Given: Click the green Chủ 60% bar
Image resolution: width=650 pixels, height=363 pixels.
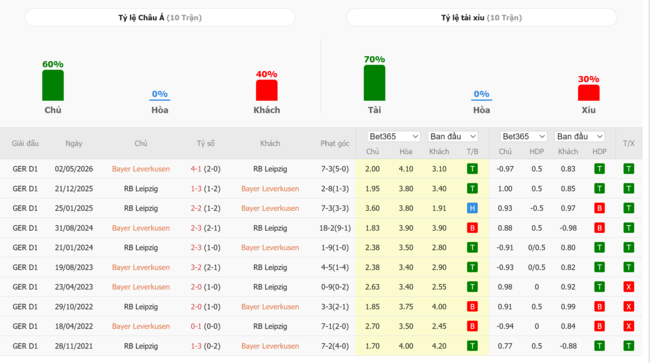Looking at the screenshot, I should pyautogui.click(x=53, y=85).
